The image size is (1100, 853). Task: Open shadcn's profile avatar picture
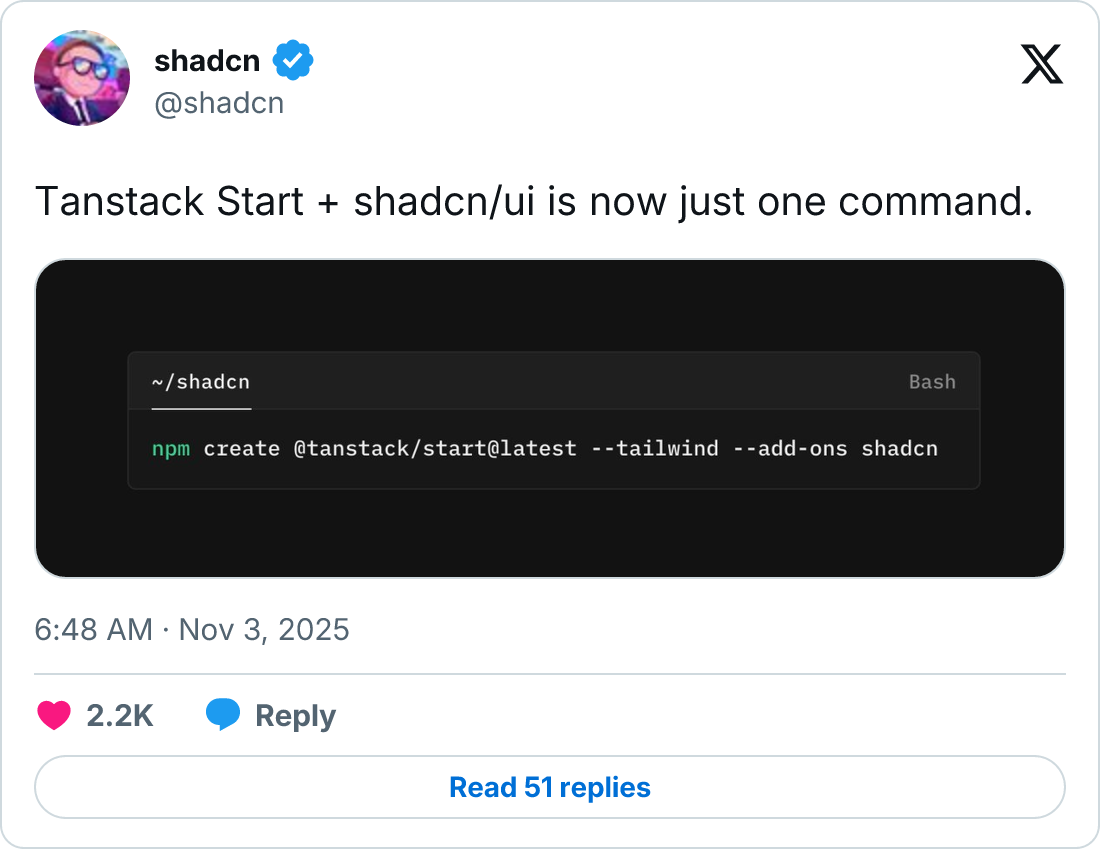tap(82, 78)
